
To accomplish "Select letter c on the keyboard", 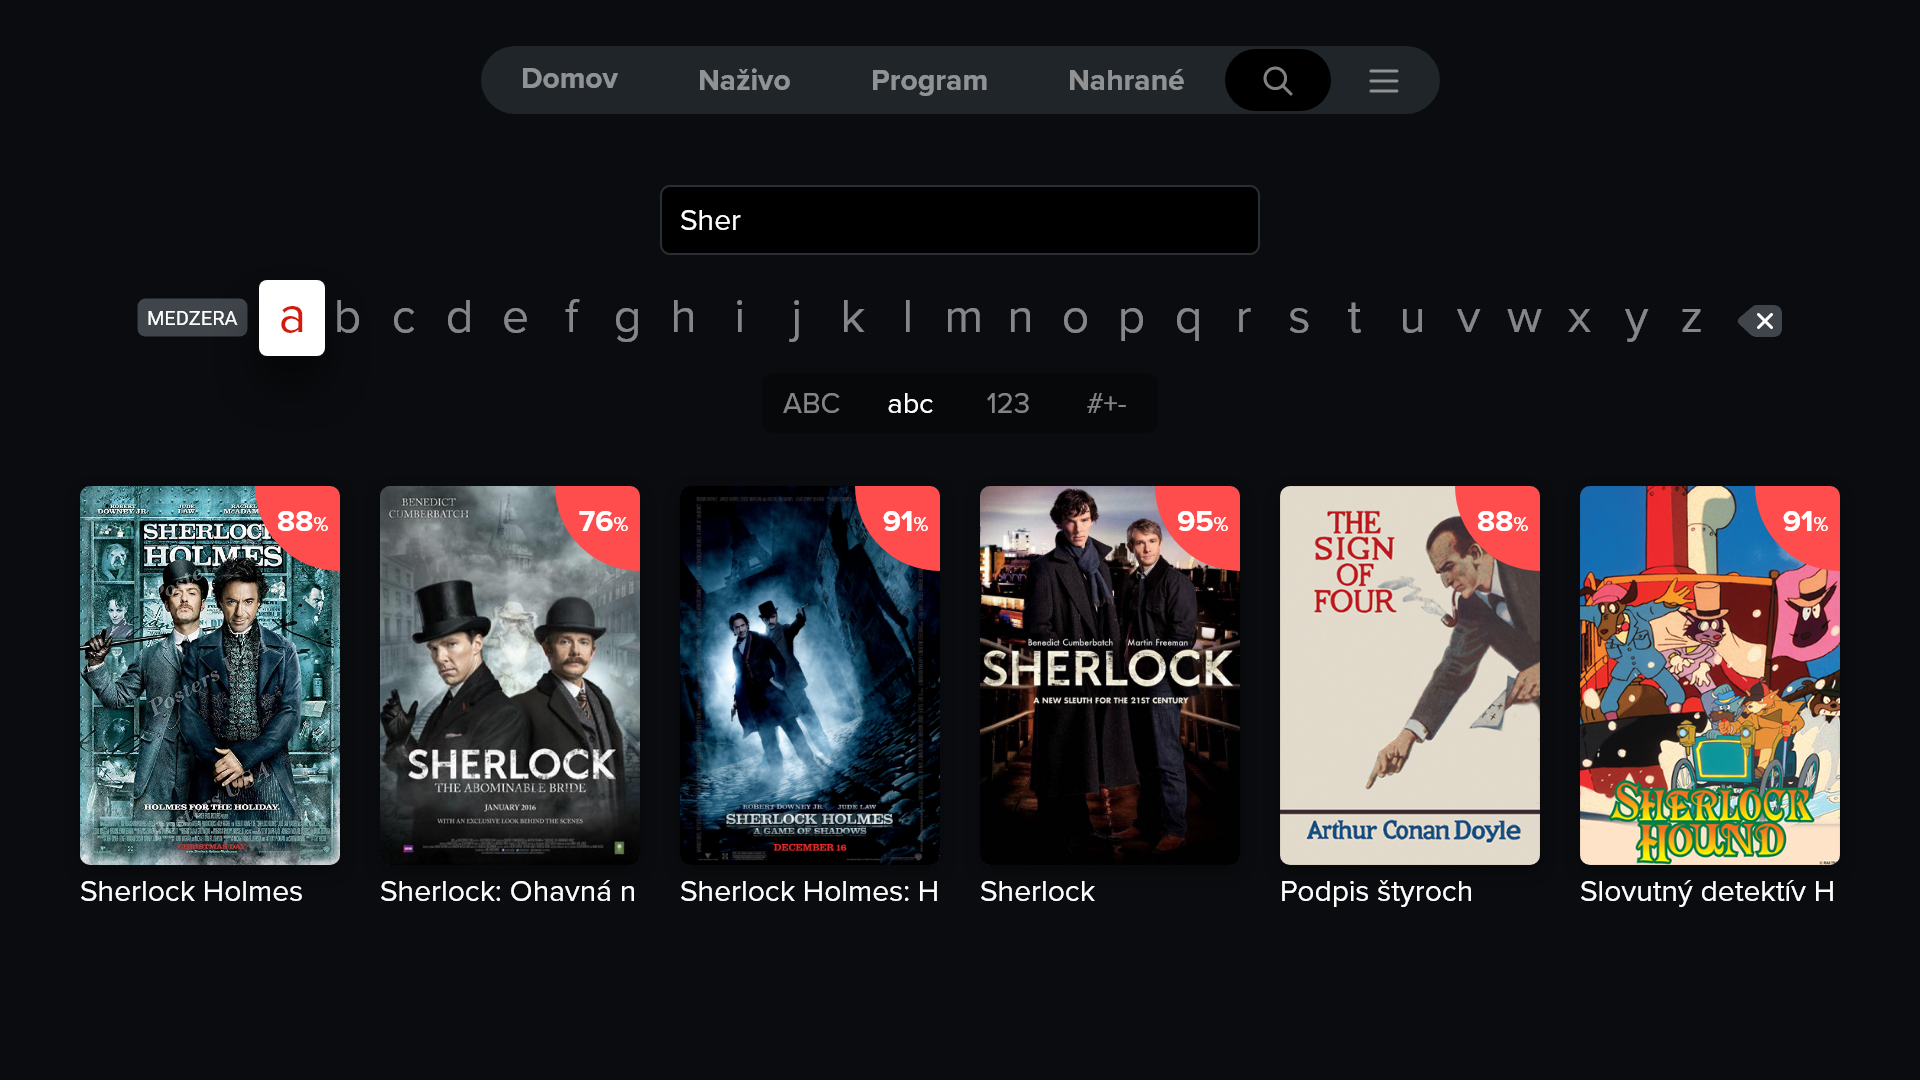I will 404,318.
